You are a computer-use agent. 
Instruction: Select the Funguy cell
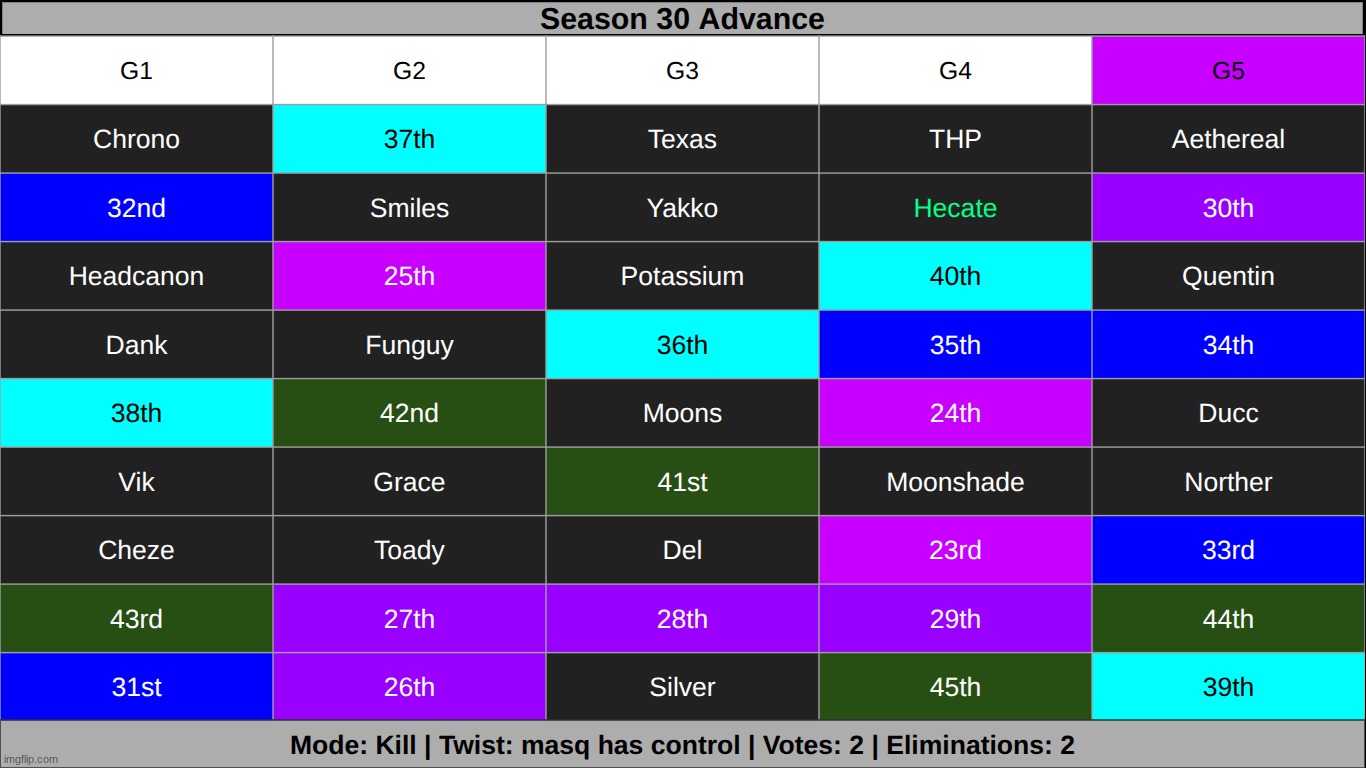coord(409,345)
